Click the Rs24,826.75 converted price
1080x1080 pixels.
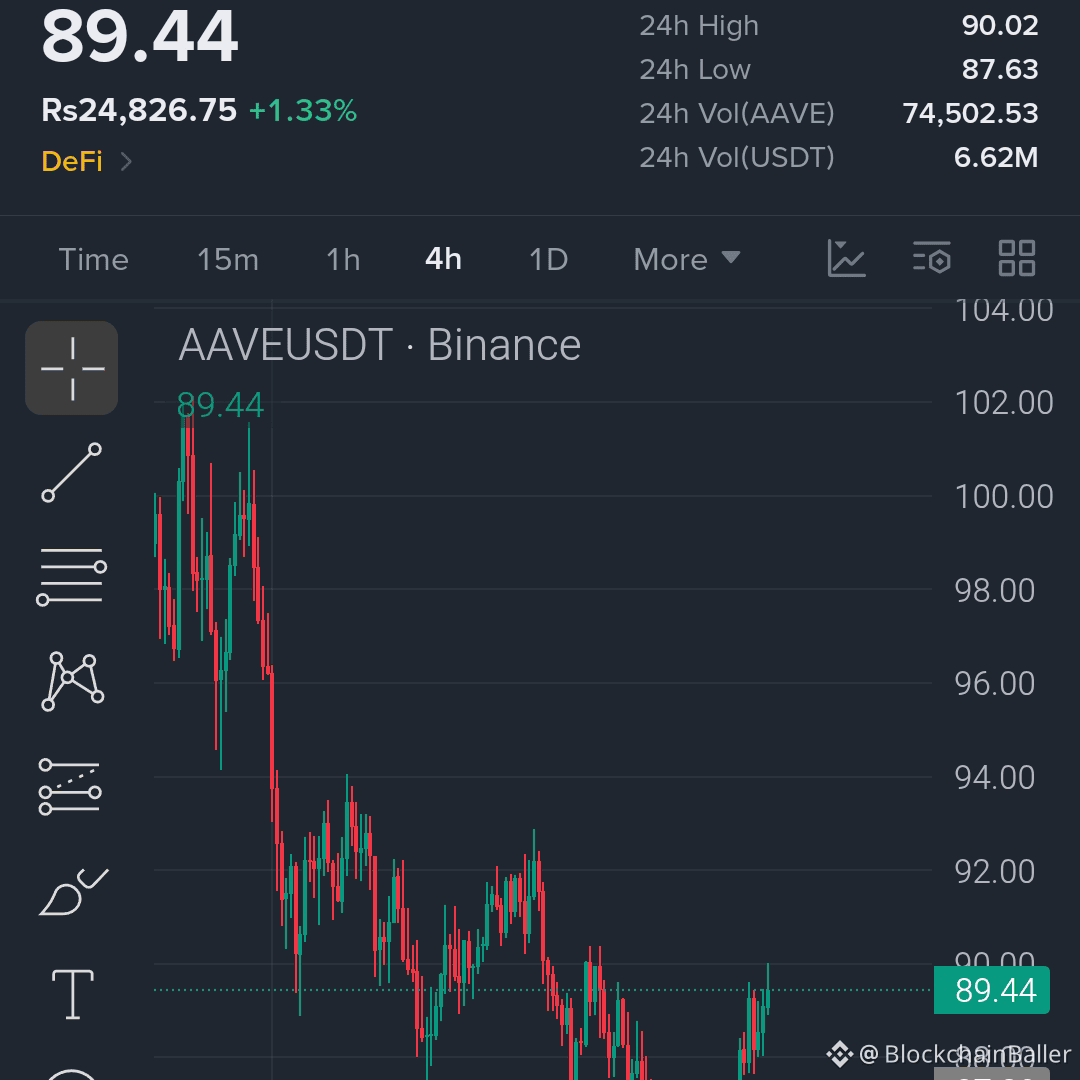tap(138, 110)
